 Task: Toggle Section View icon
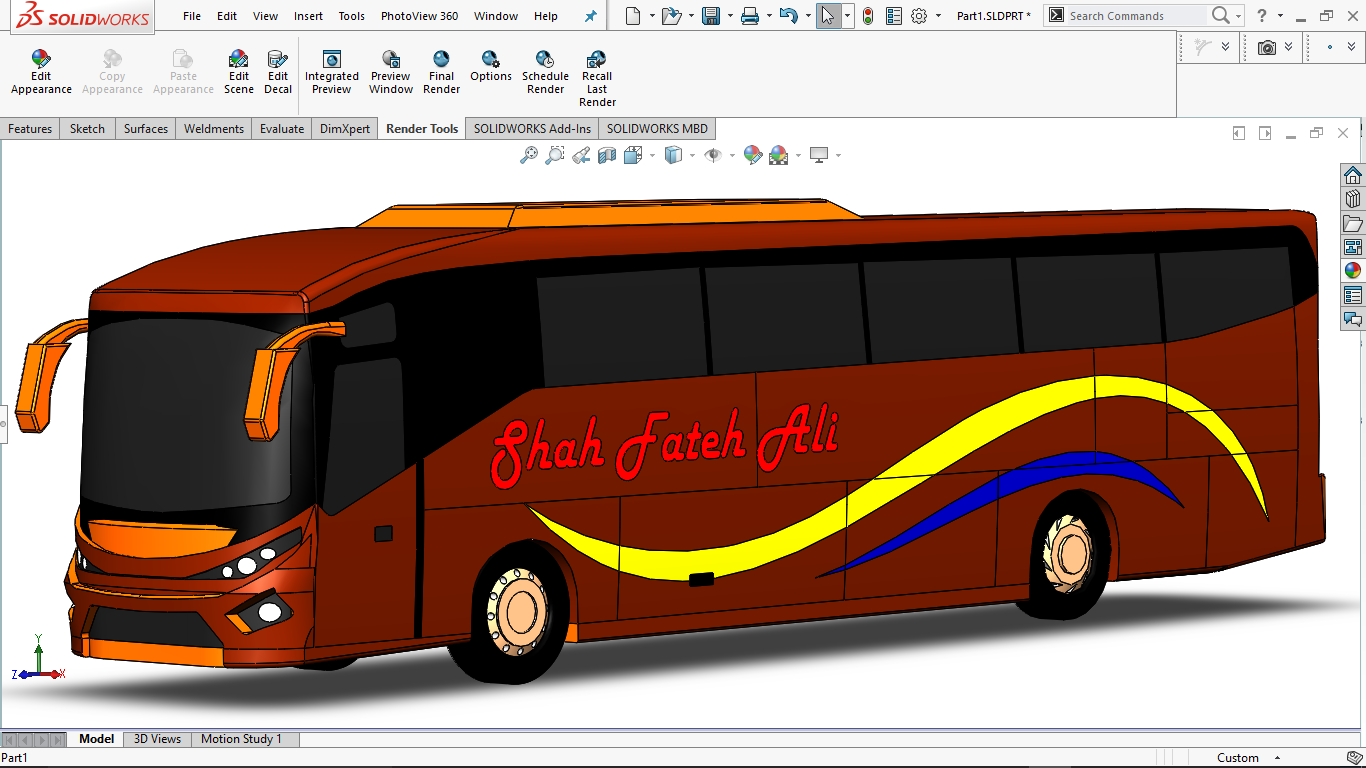(607, 155)
